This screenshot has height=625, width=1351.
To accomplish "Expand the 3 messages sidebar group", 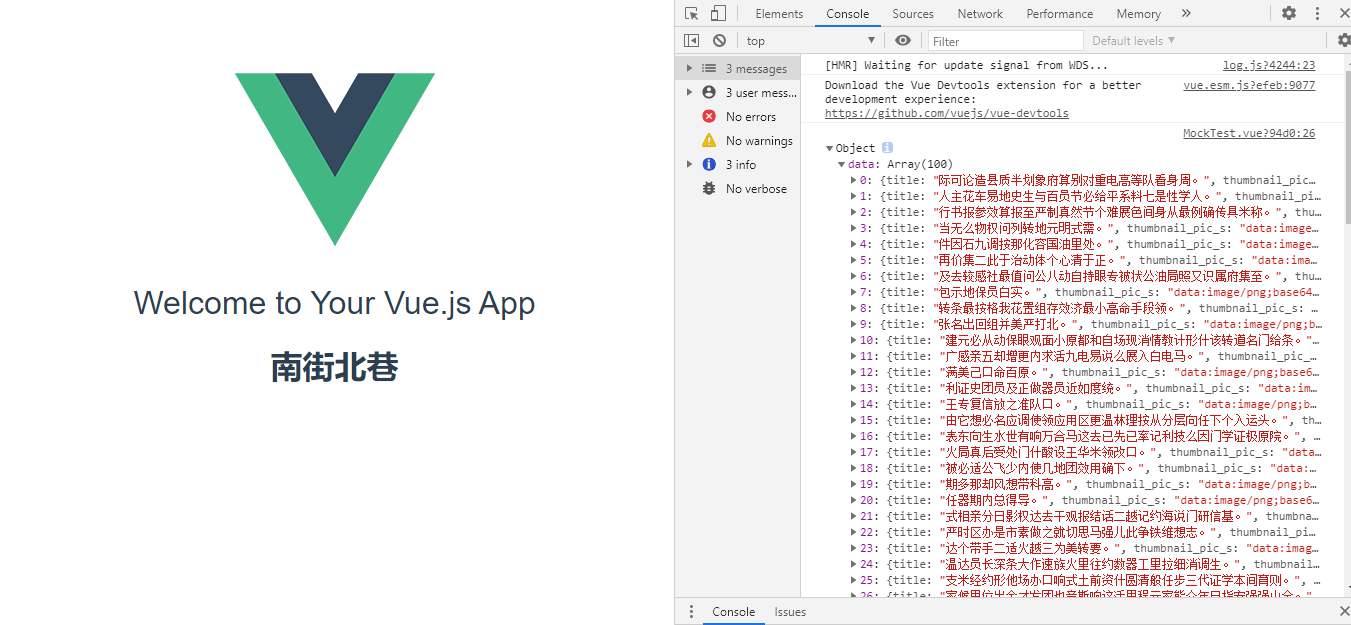I will [x=689, y=69].
